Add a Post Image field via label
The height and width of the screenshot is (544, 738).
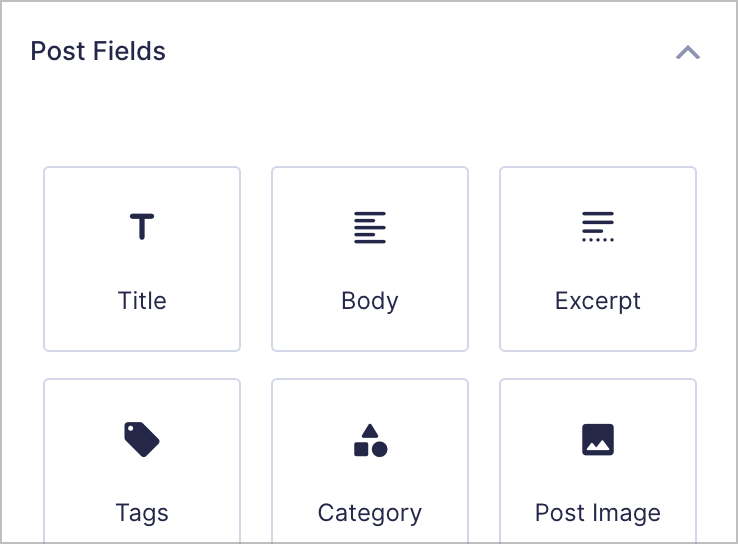598,513
